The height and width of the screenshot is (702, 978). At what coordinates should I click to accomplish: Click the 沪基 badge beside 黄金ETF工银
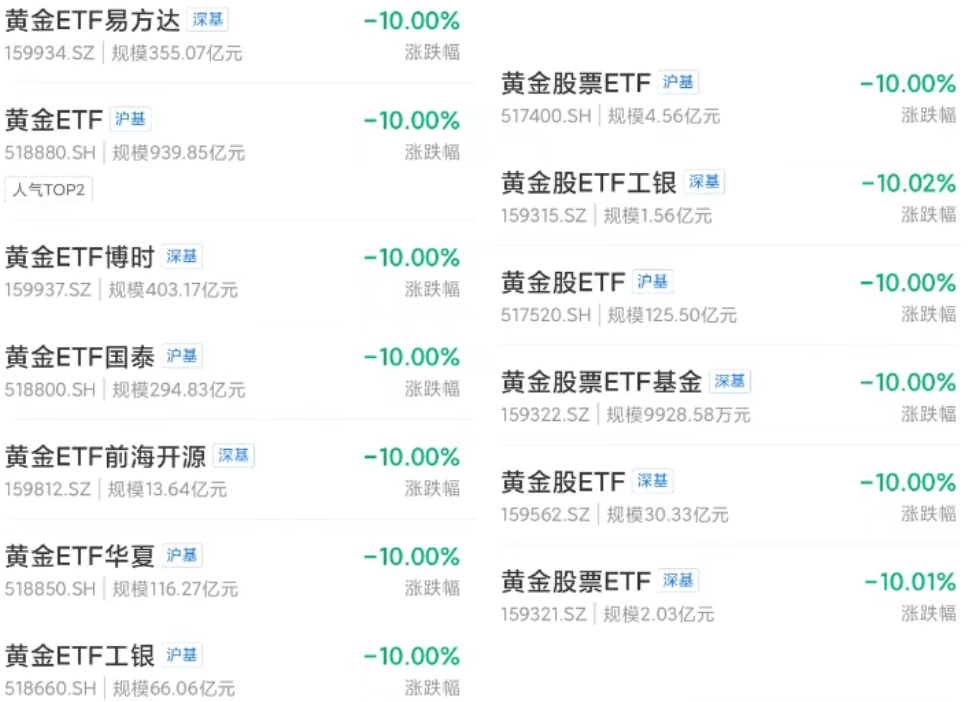pos(182,655)
